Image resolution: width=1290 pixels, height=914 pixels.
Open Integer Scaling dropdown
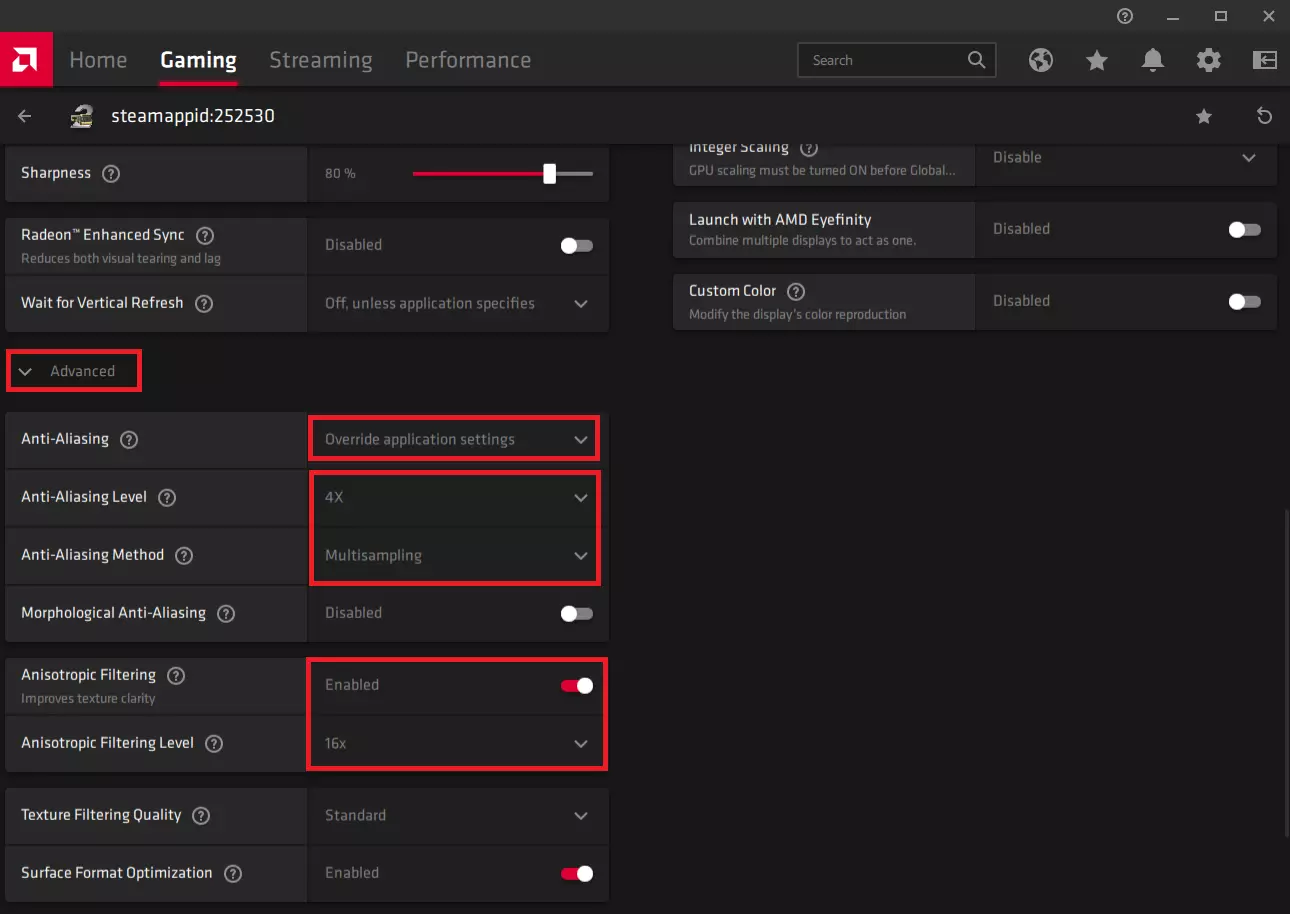click(x=1125, y=158)
